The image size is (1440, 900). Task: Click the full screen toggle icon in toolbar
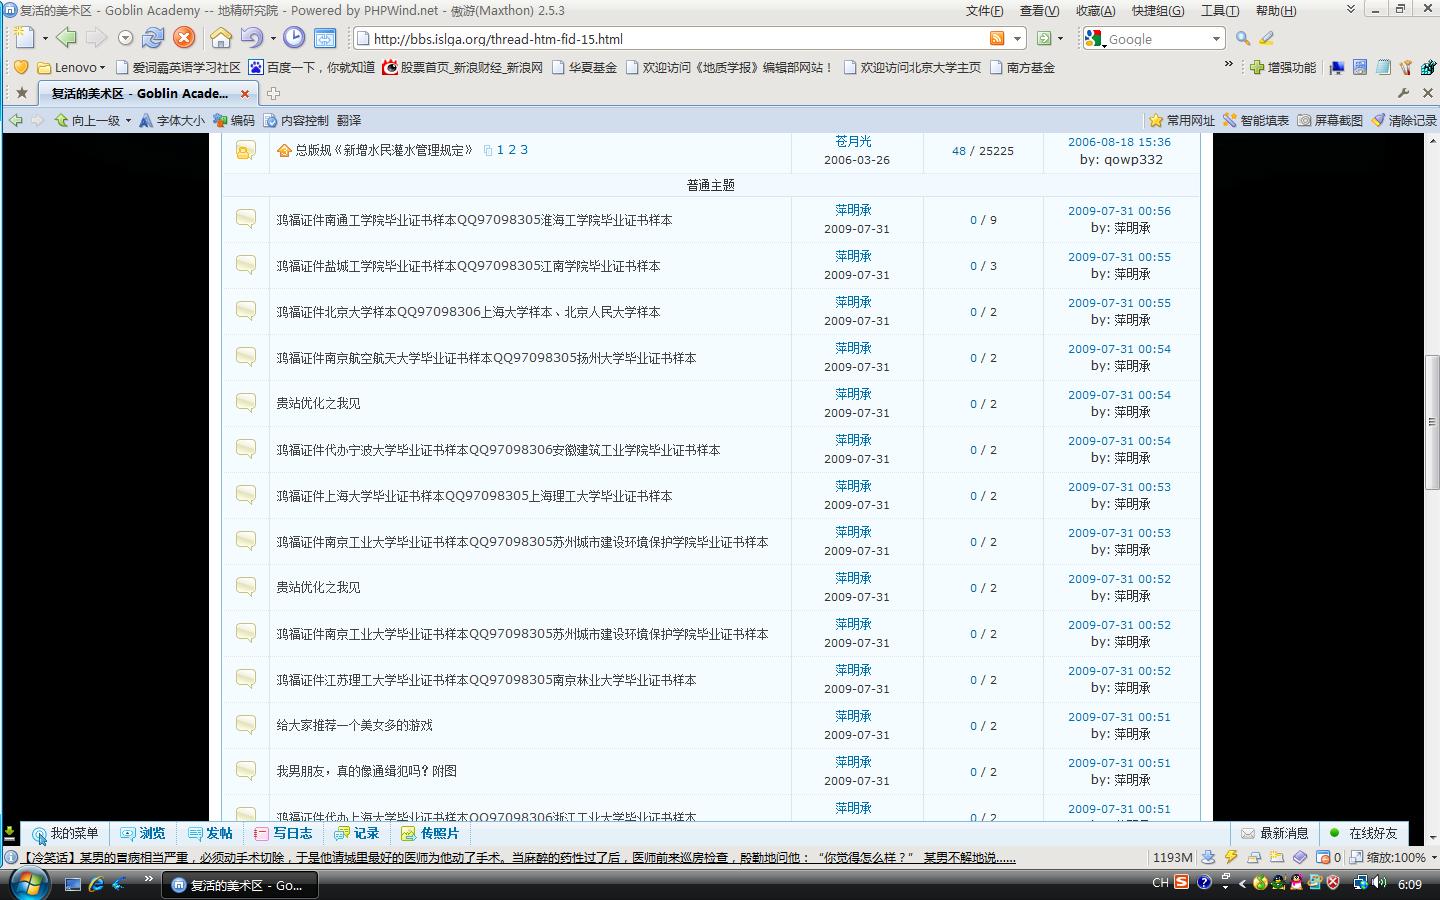(325, 38)
